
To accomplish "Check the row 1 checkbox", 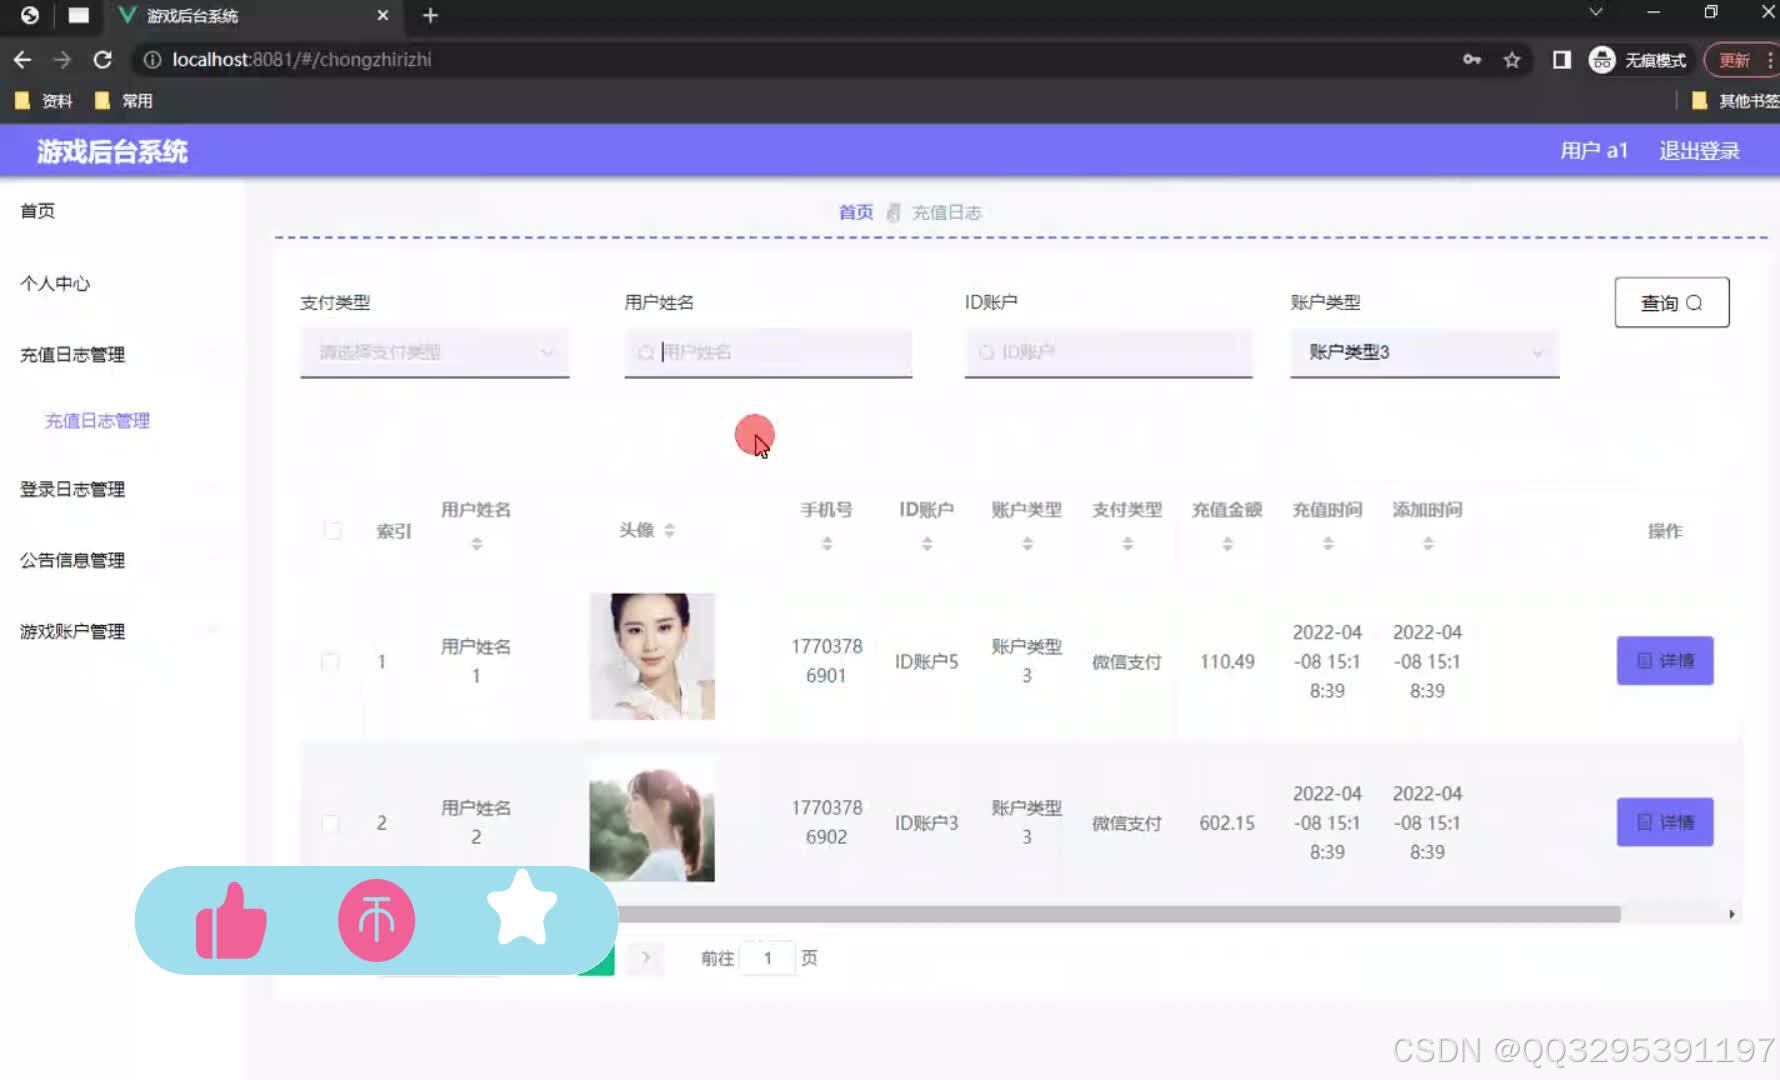I will point(330,662).
